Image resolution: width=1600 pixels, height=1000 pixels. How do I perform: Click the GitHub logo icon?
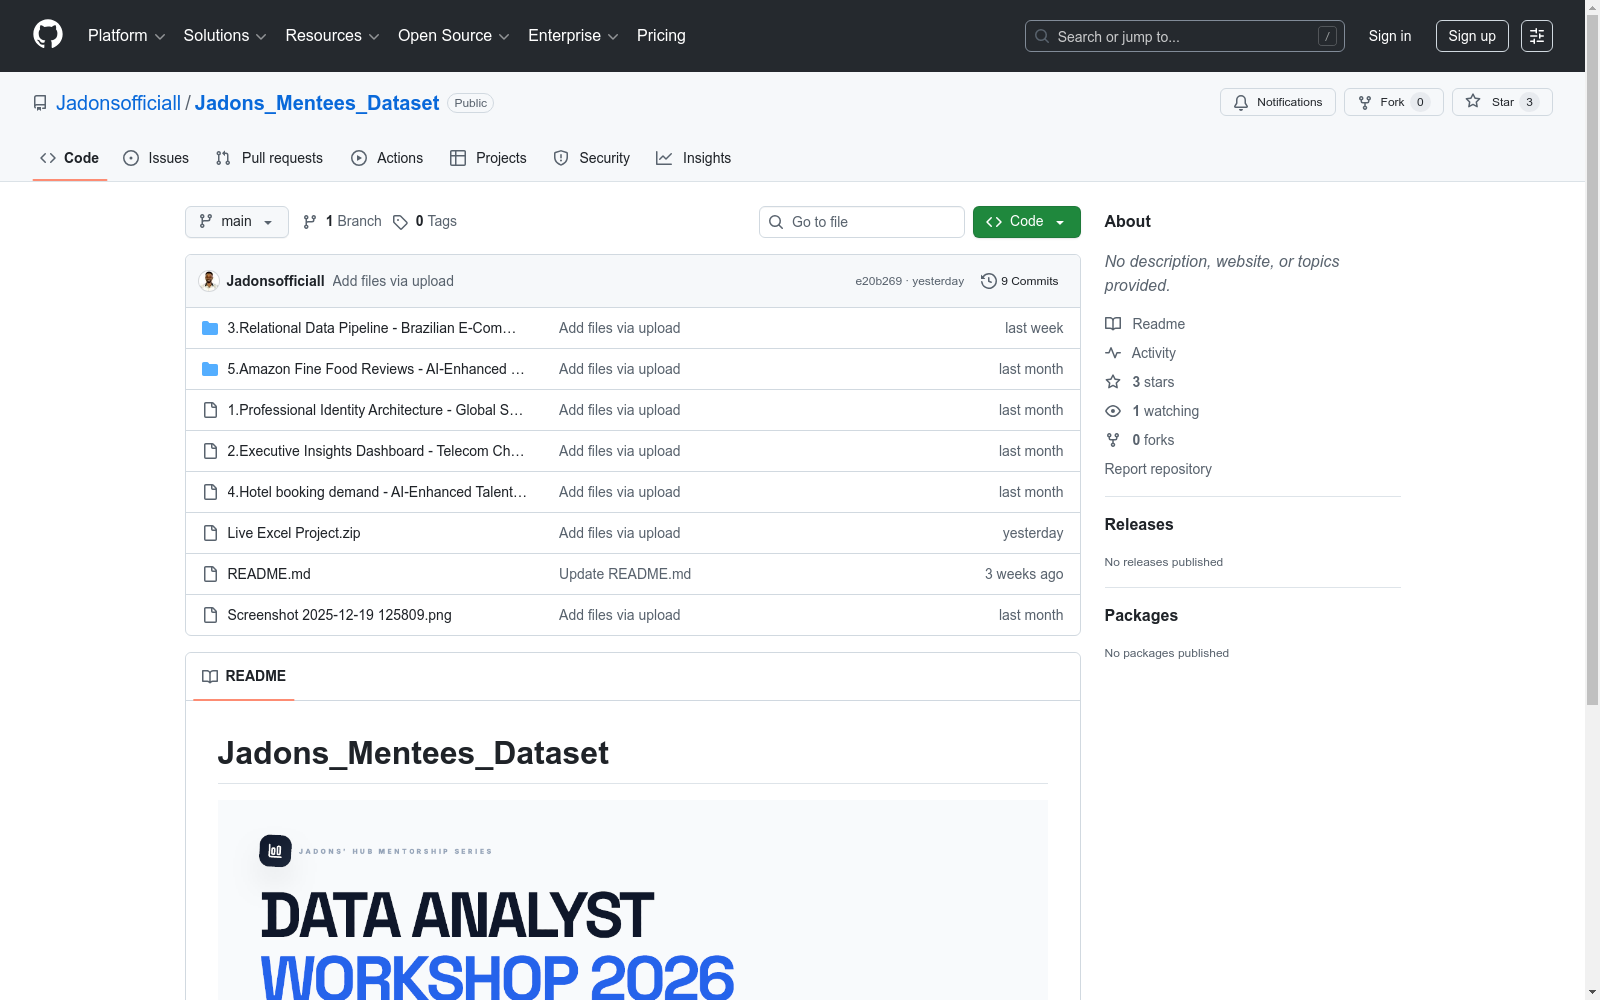click(x=48, y=35)
